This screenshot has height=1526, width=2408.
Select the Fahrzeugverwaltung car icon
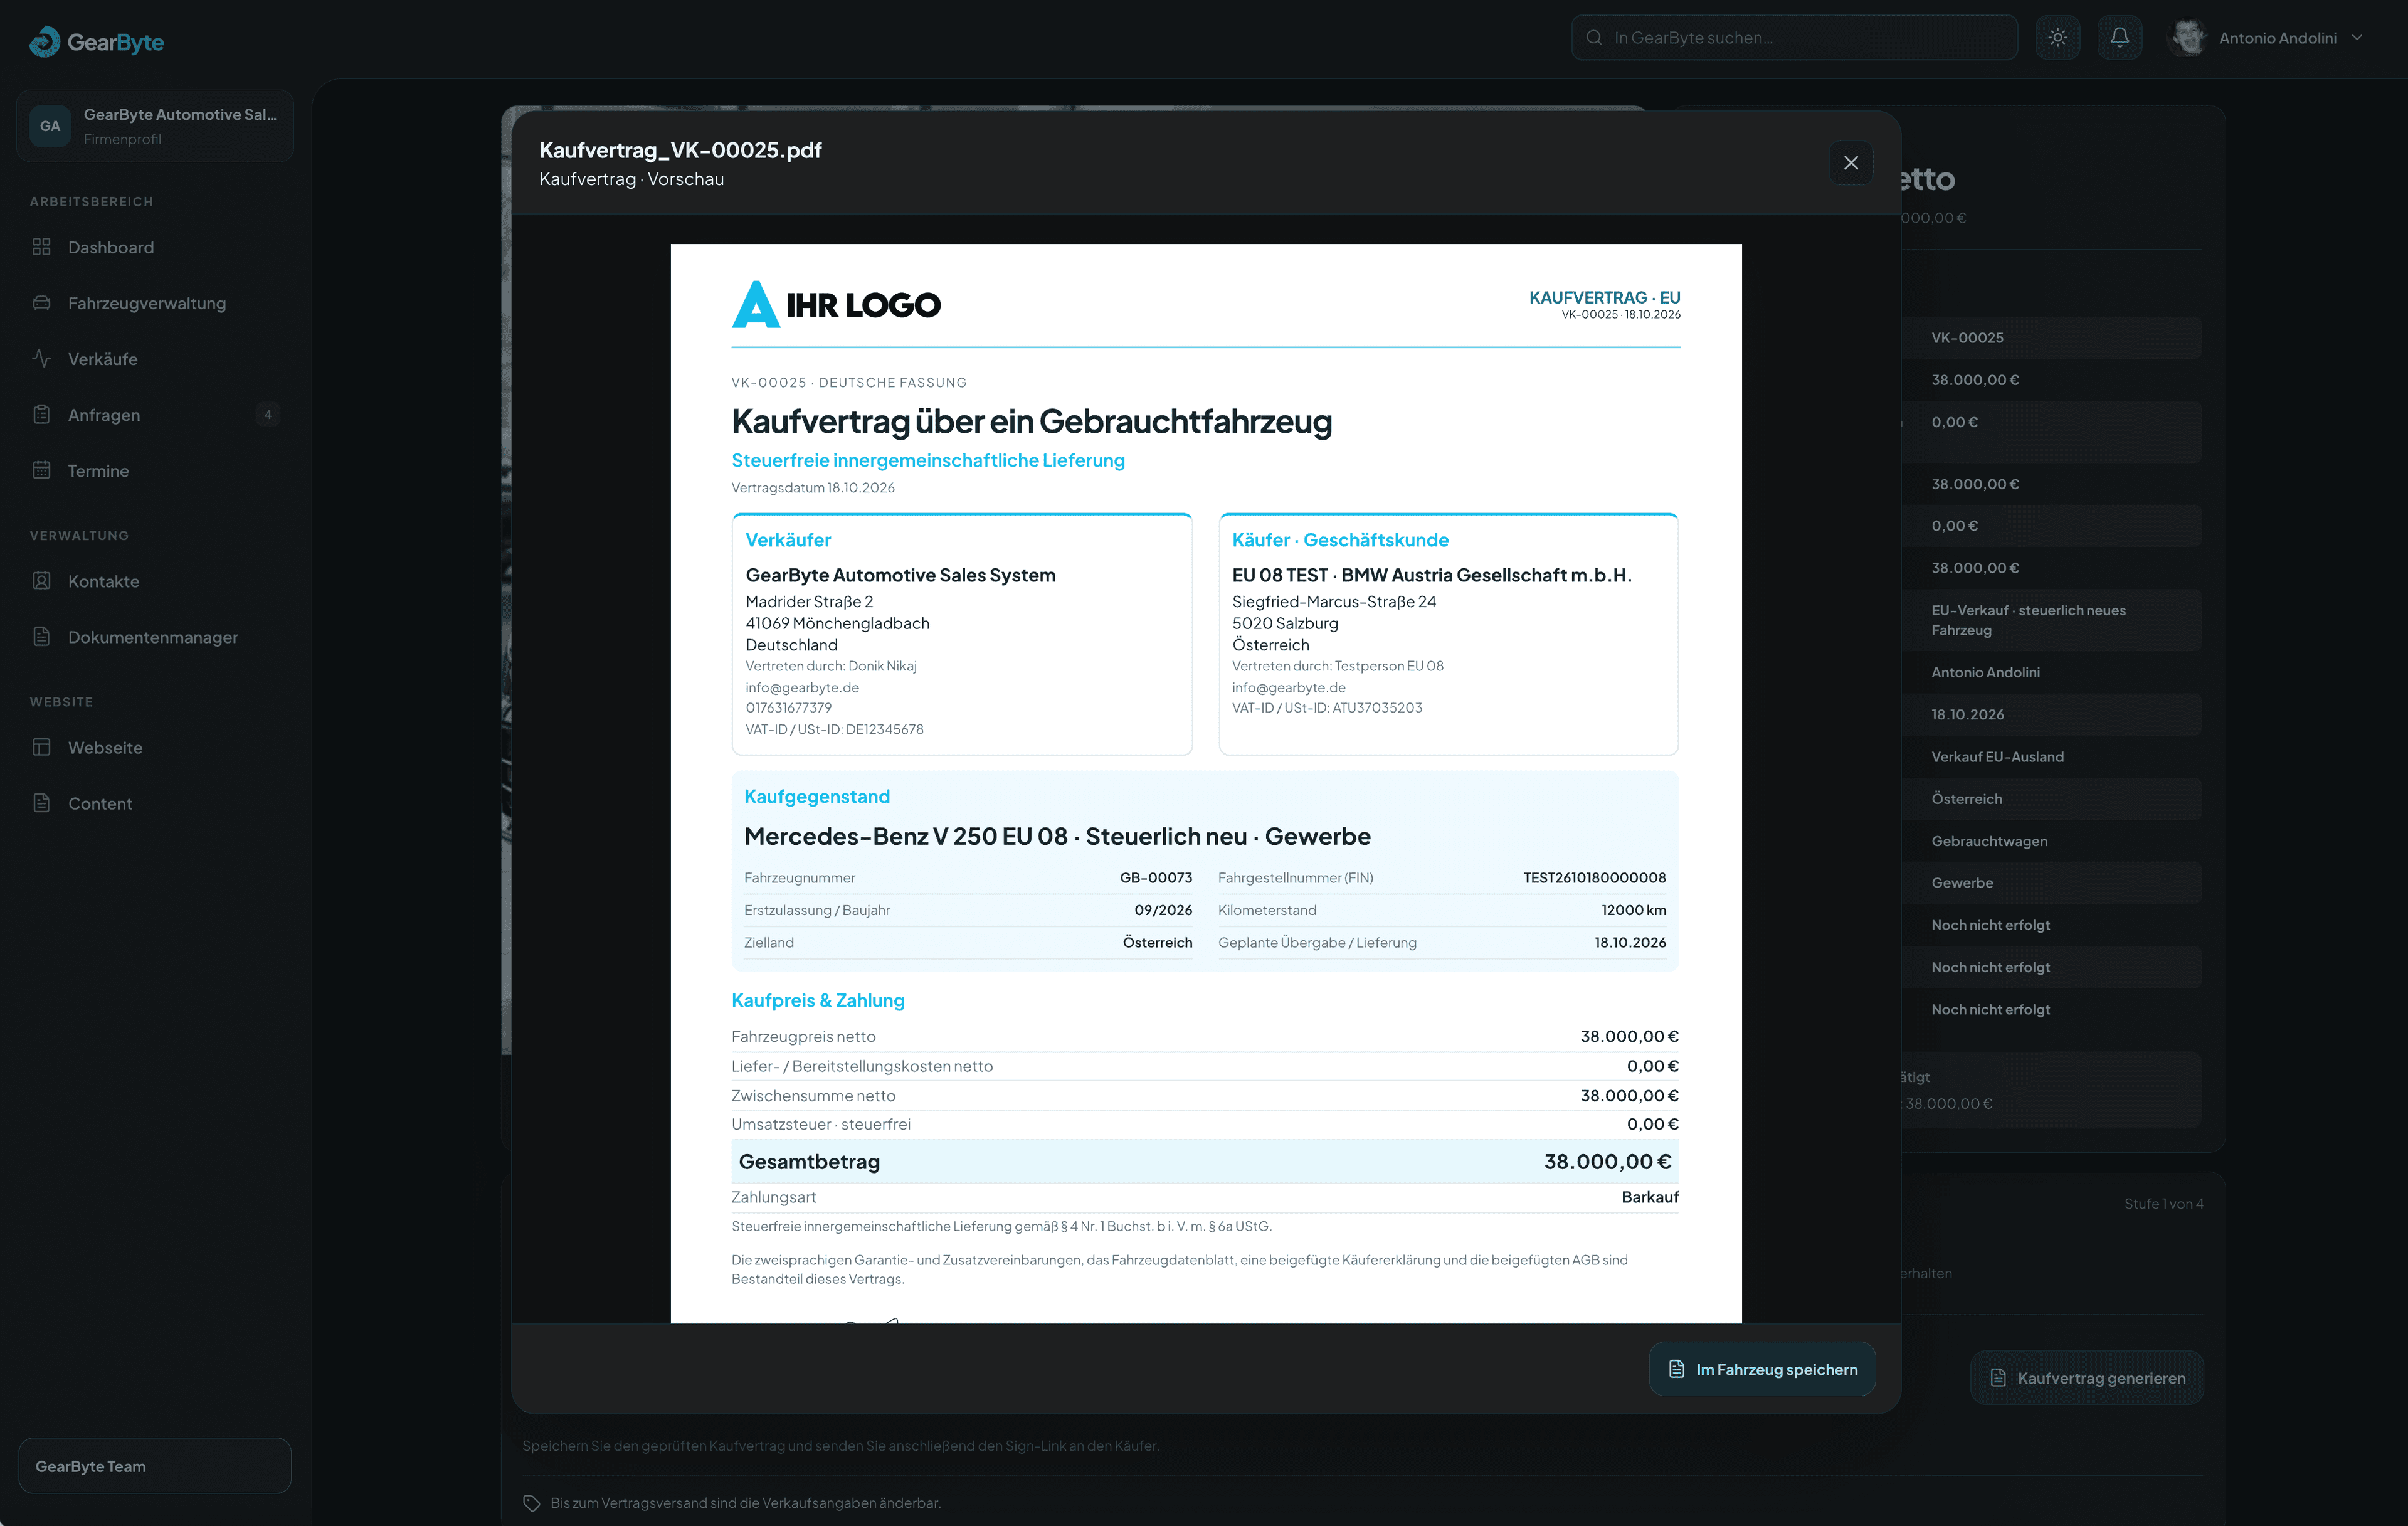tap(41, 303)
